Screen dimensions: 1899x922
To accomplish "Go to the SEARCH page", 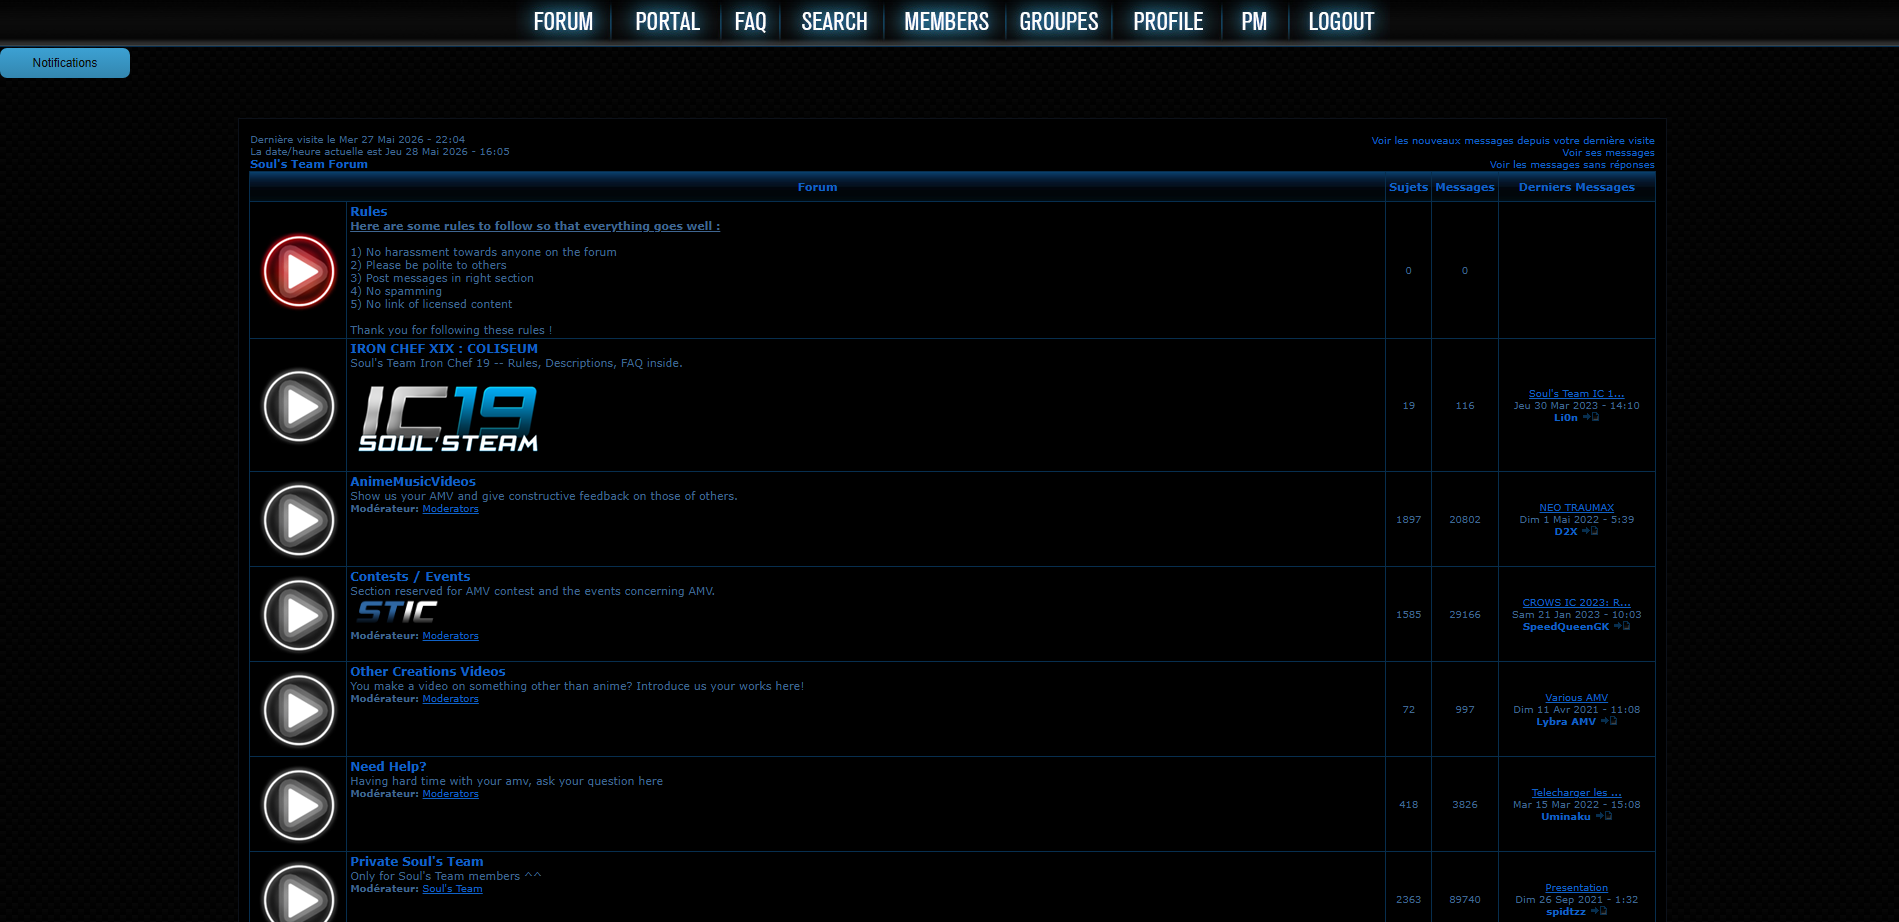I will point(834,21).
